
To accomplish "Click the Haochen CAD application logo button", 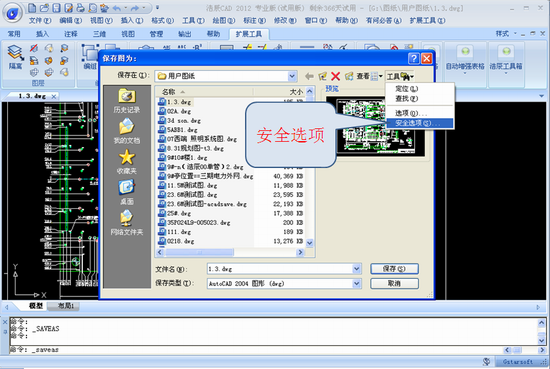I will point(13,13).
